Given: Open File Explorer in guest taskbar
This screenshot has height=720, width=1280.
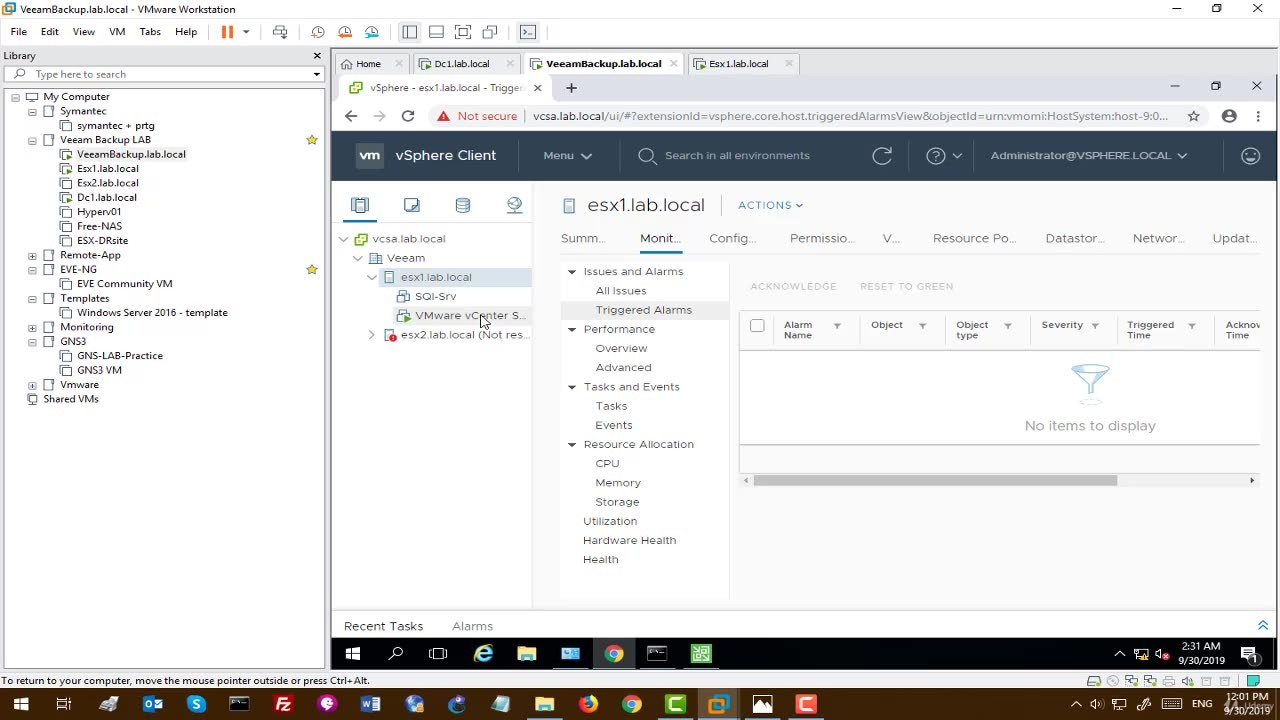Looking at the screenshot, I should (x=527, y=654).
